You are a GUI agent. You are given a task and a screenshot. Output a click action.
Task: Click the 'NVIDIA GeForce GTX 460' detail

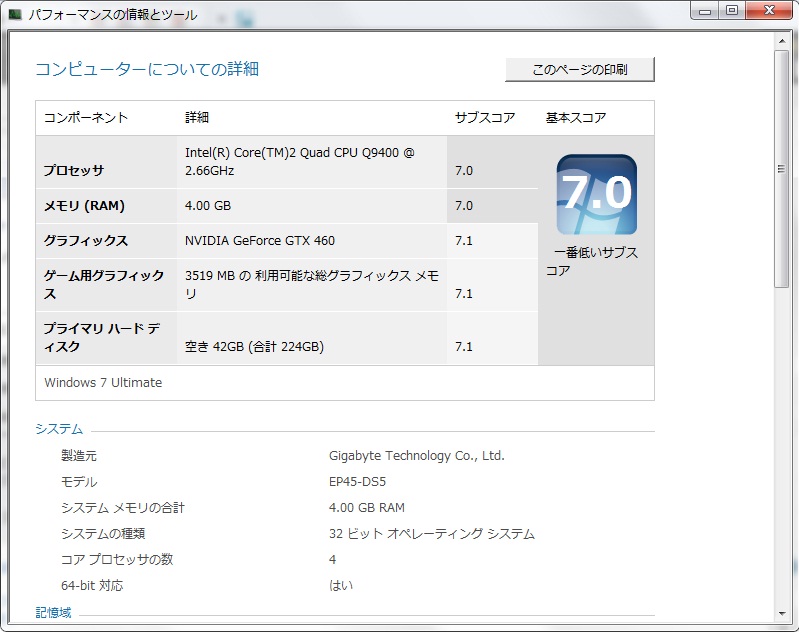[260, 241]
